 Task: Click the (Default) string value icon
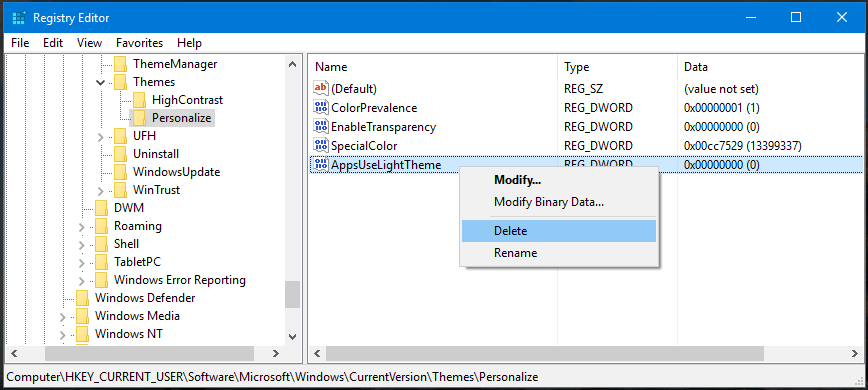pos(321,89)
